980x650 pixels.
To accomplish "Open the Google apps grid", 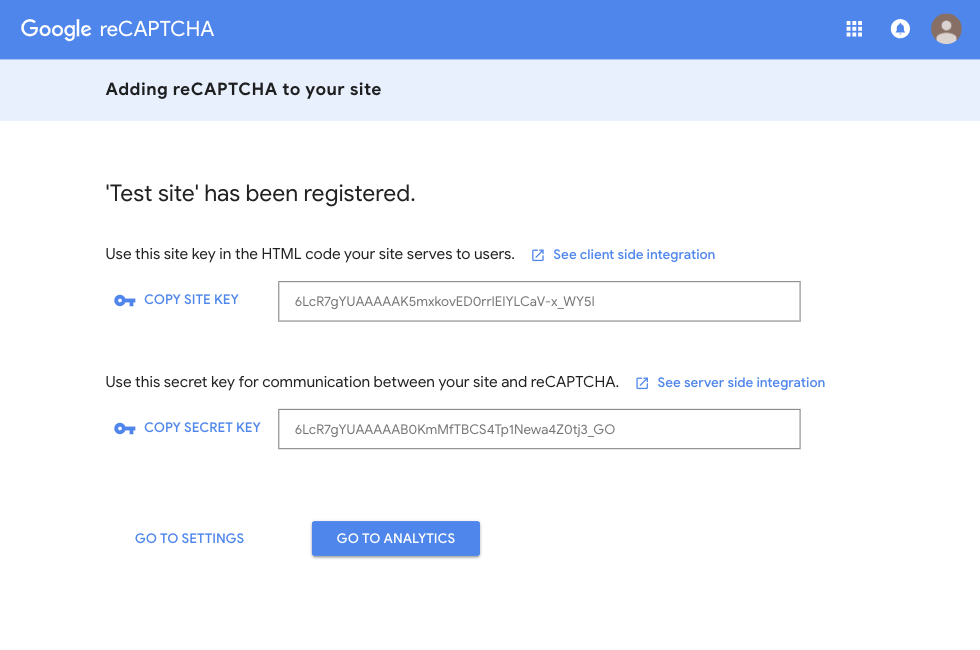I will (x=854, y=29).
